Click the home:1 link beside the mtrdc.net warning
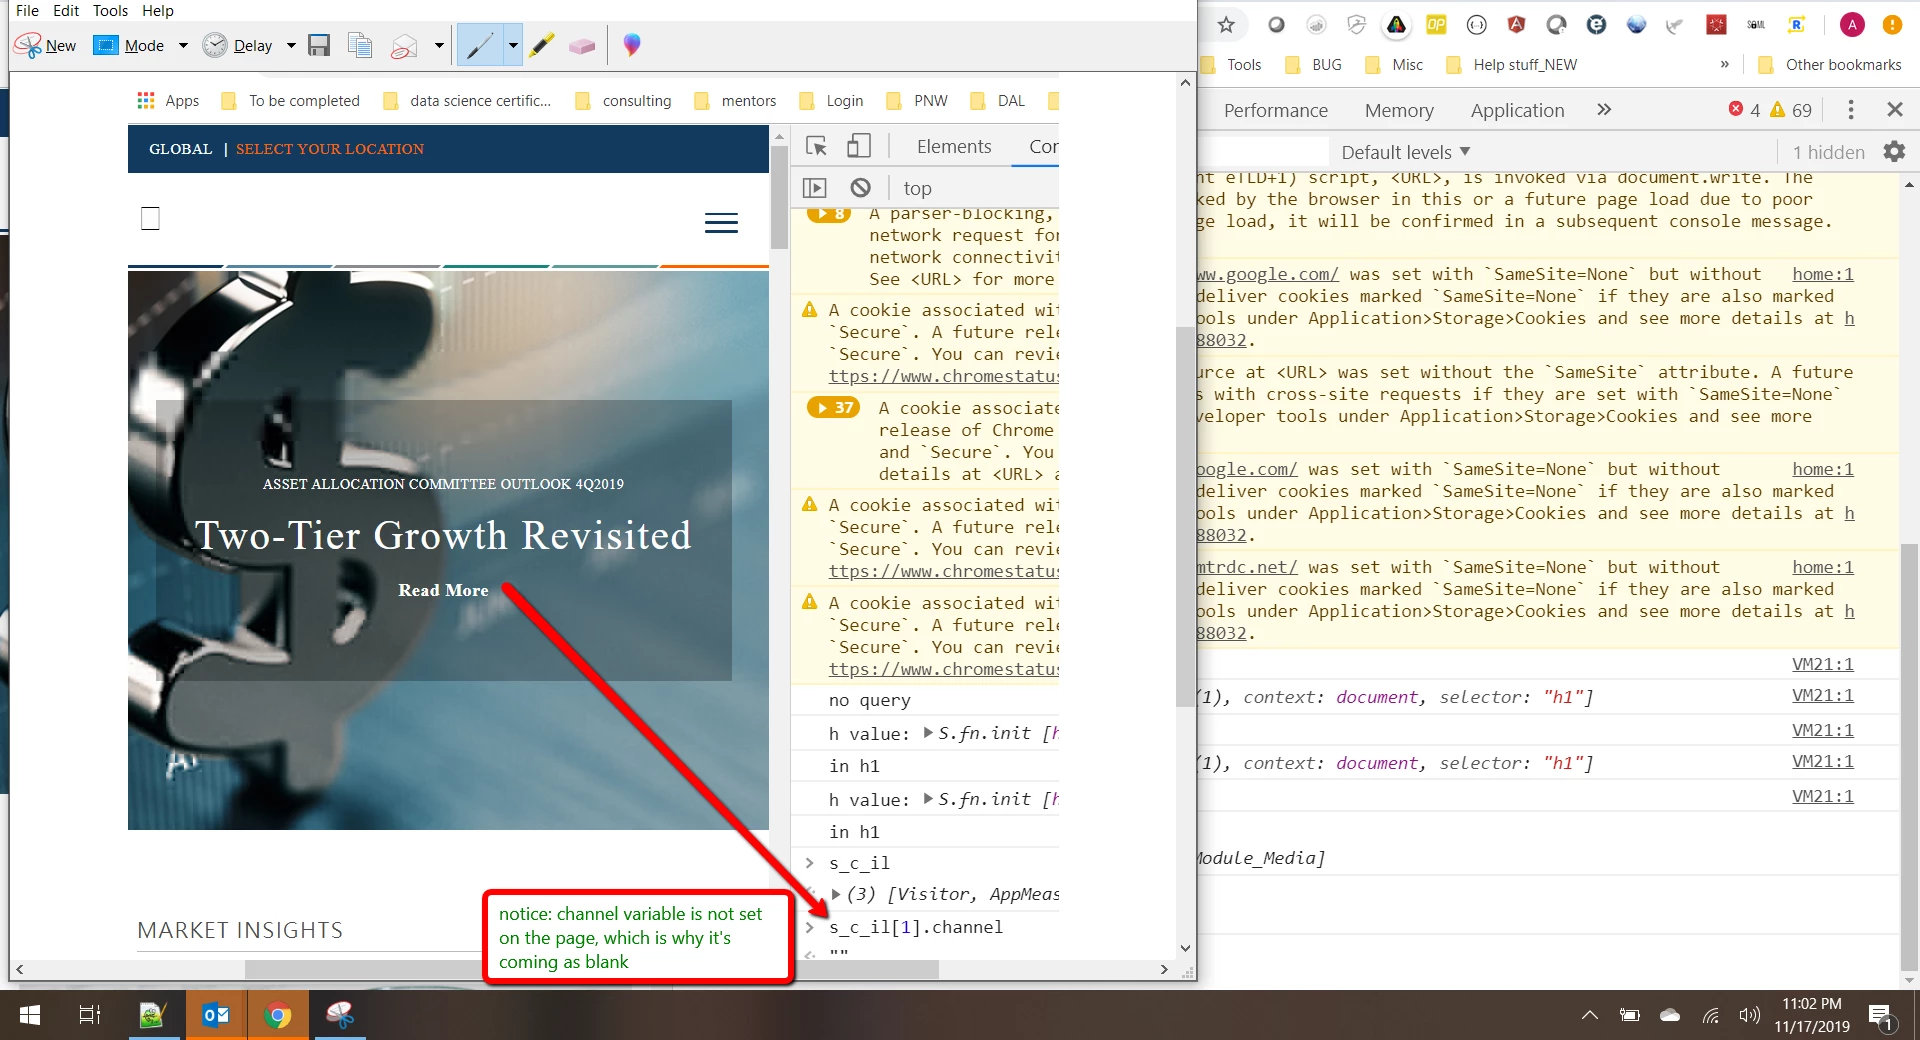 point(1822,567)
